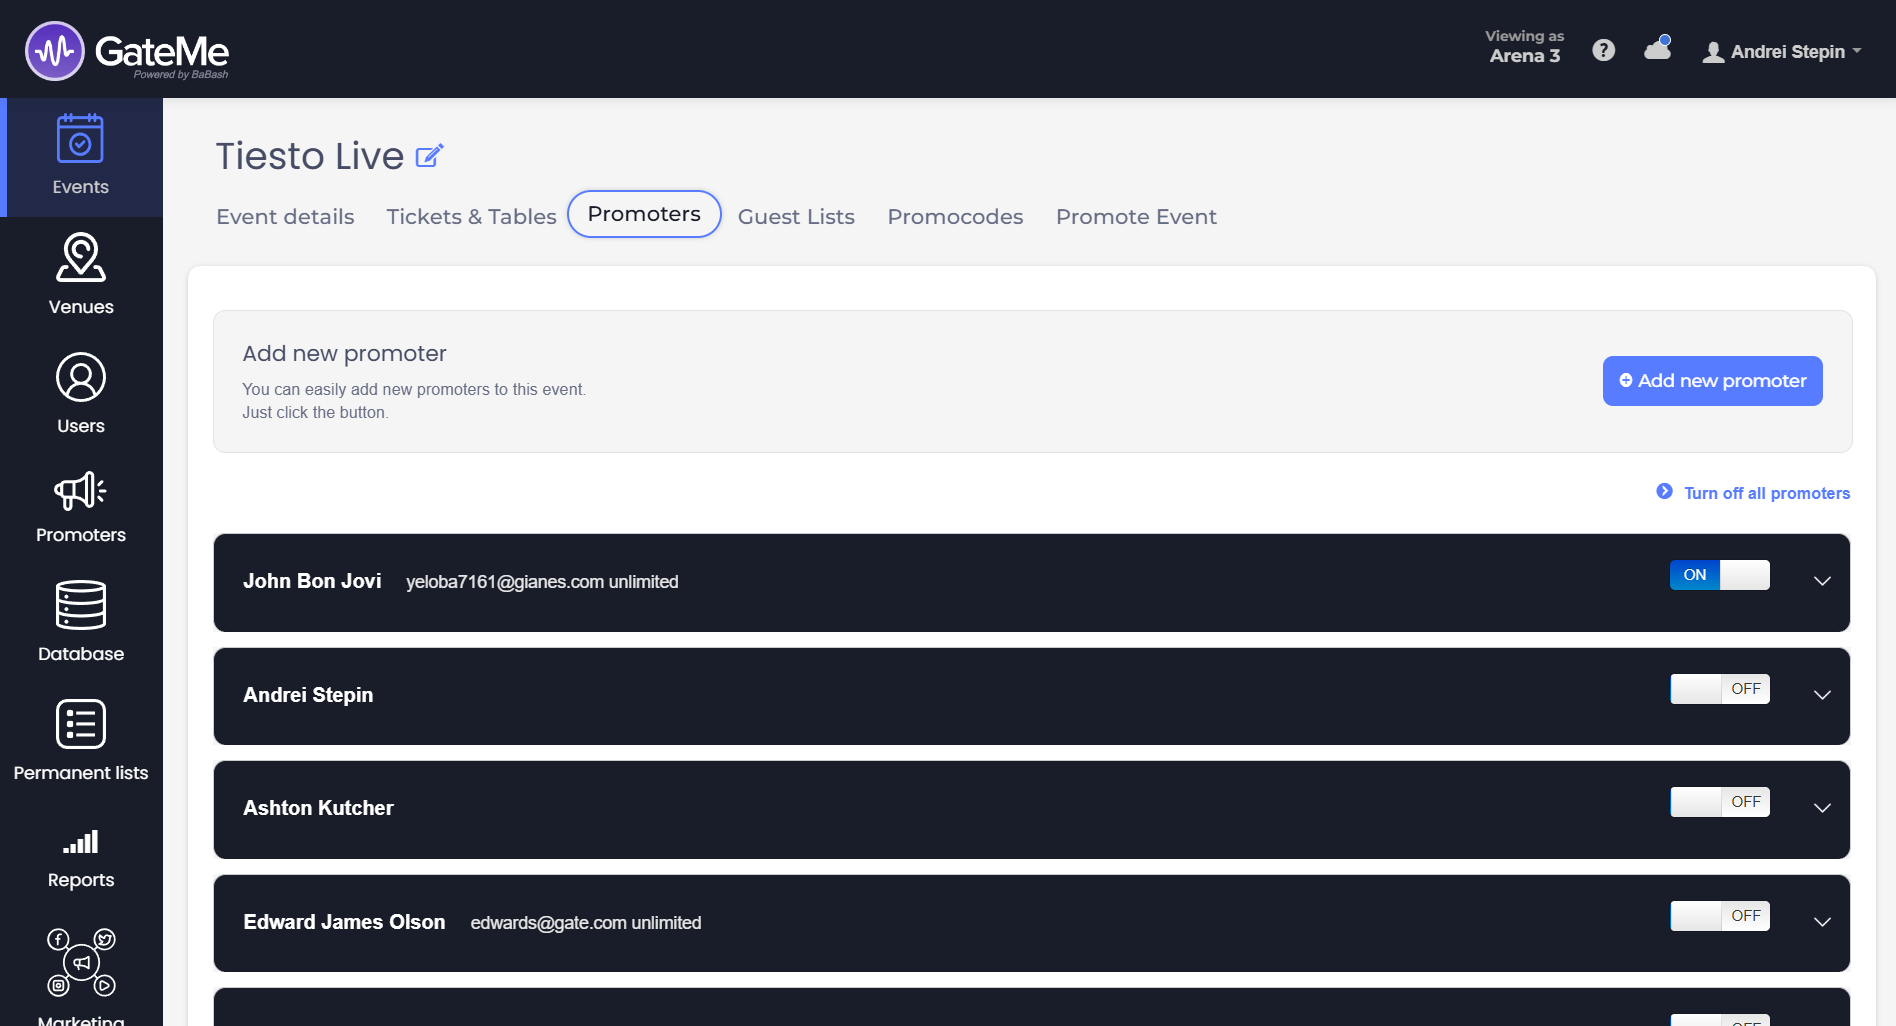Enable Andrei Stepin promoter toggle

pos(1719,689)
